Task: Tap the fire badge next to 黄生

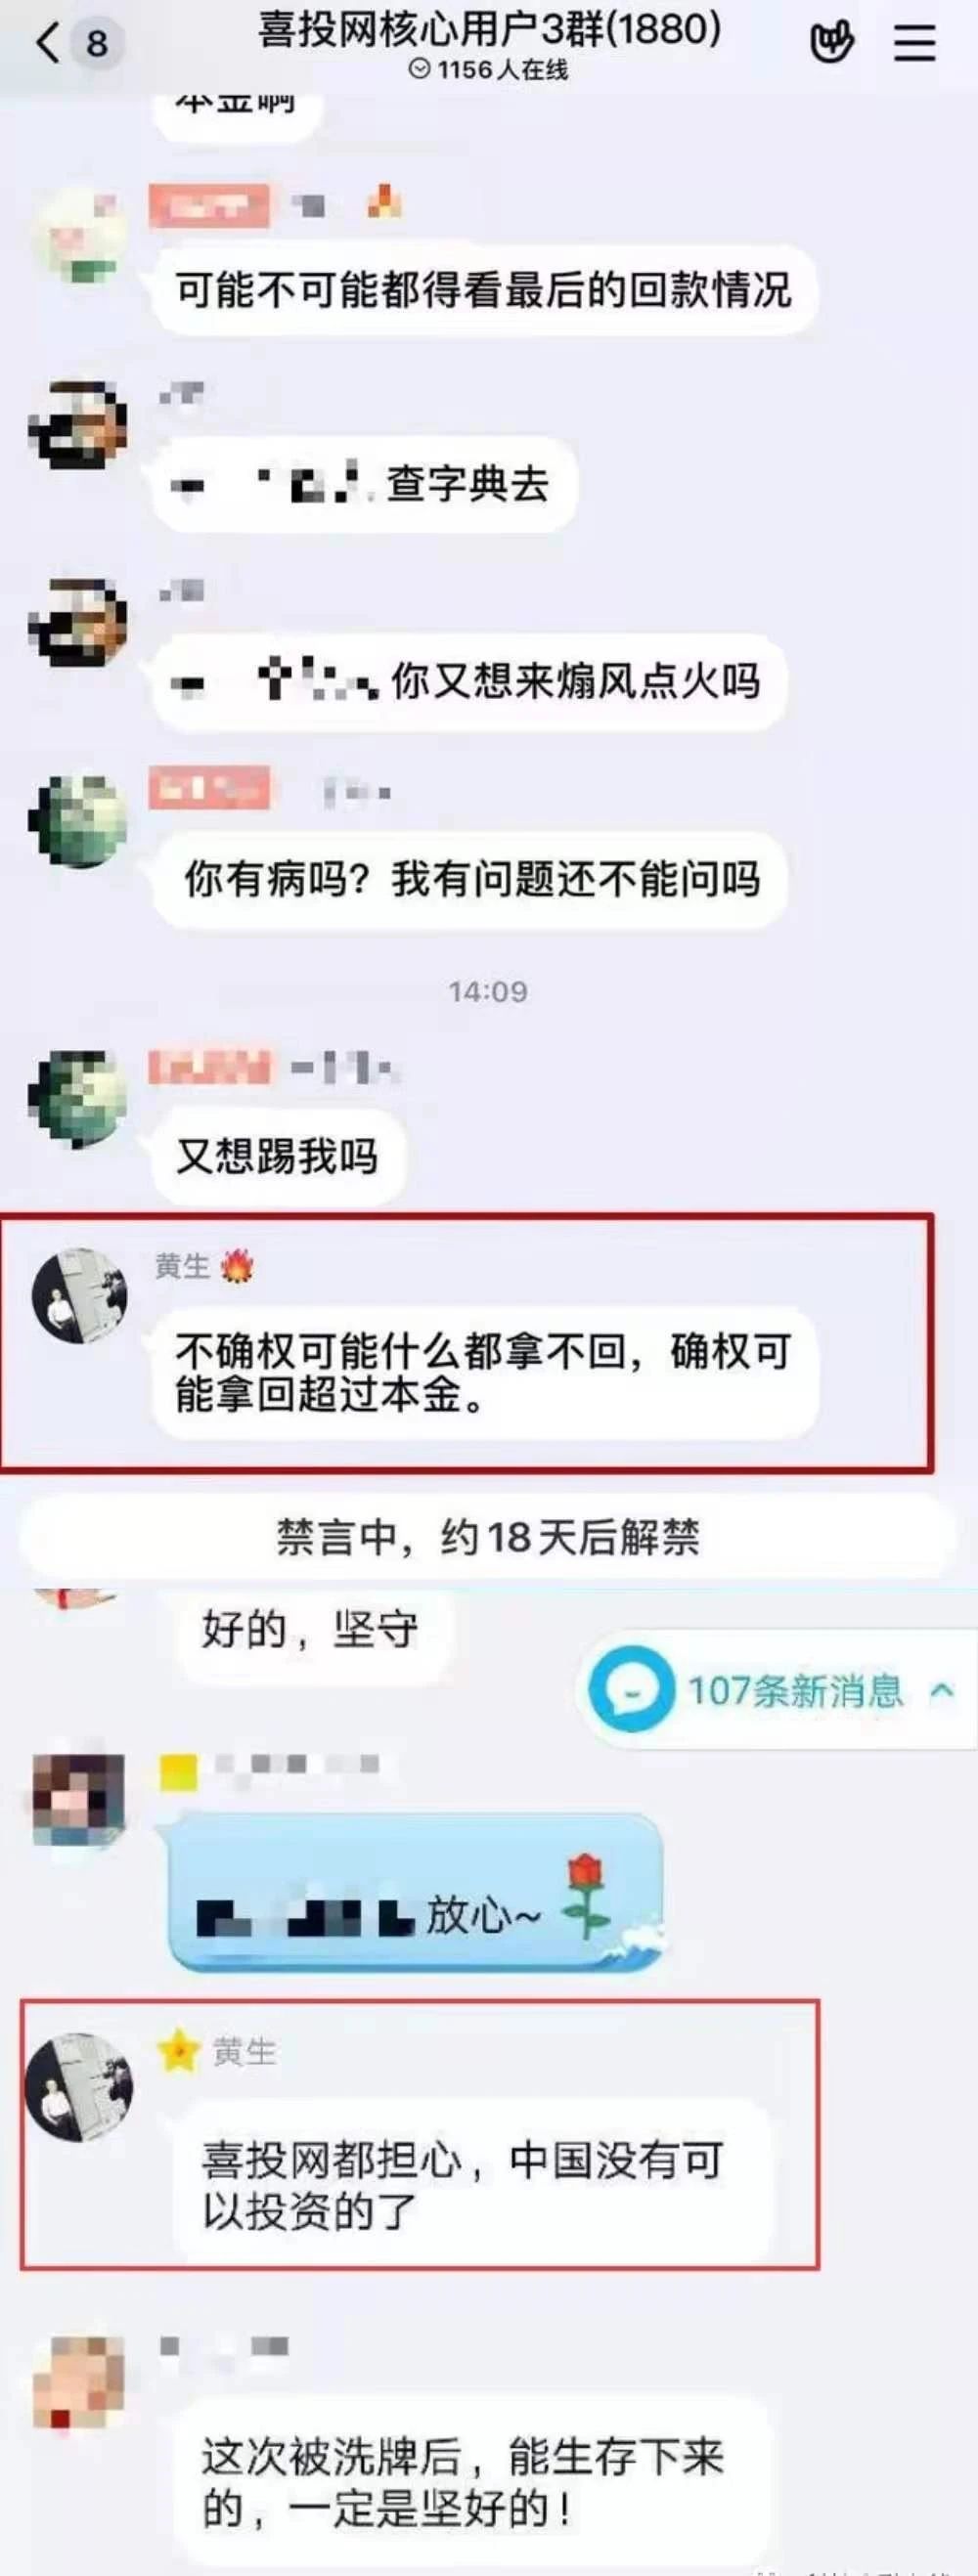Action: point(237,1267)
